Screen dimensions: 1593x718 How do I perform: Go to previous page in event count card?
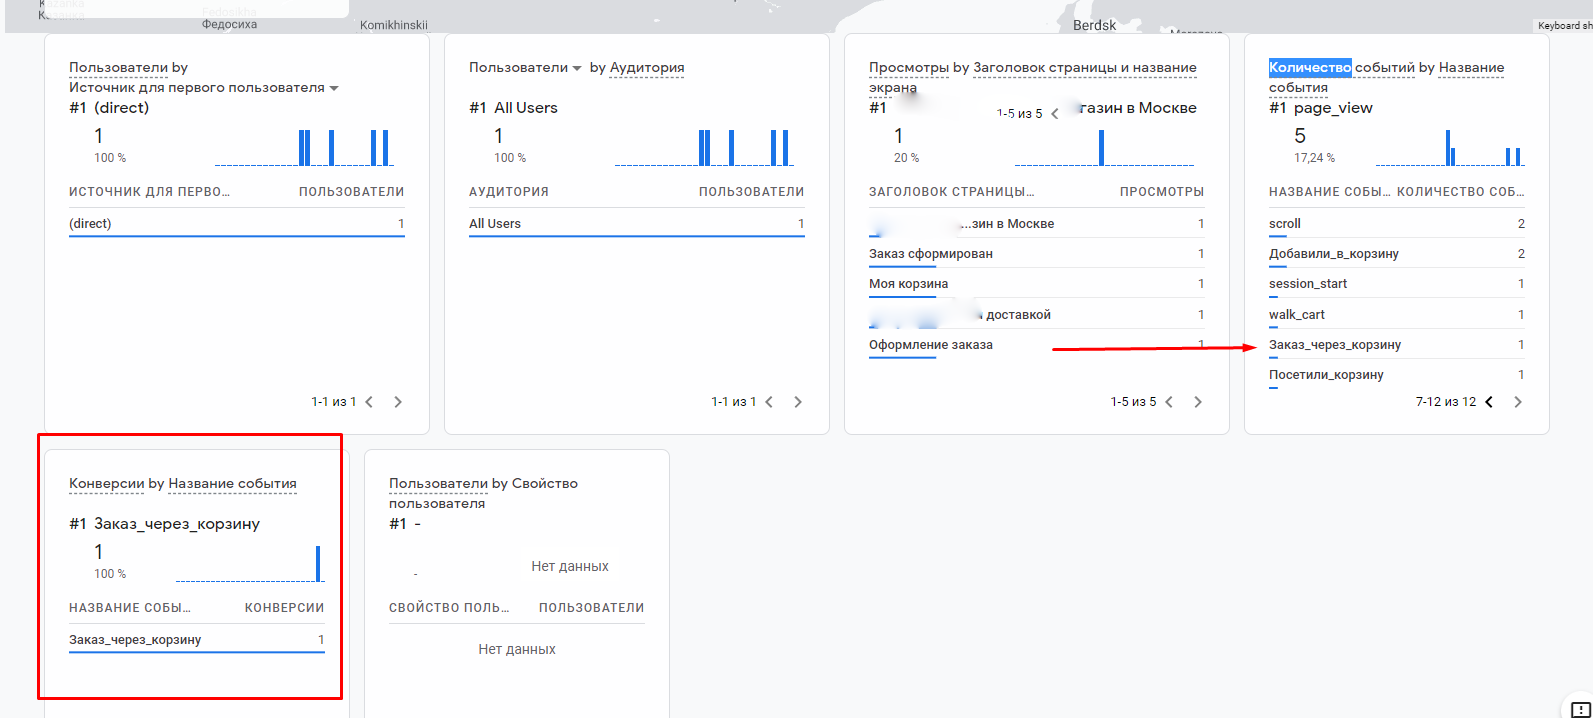pyautogui.click(x=1489, y=402)
